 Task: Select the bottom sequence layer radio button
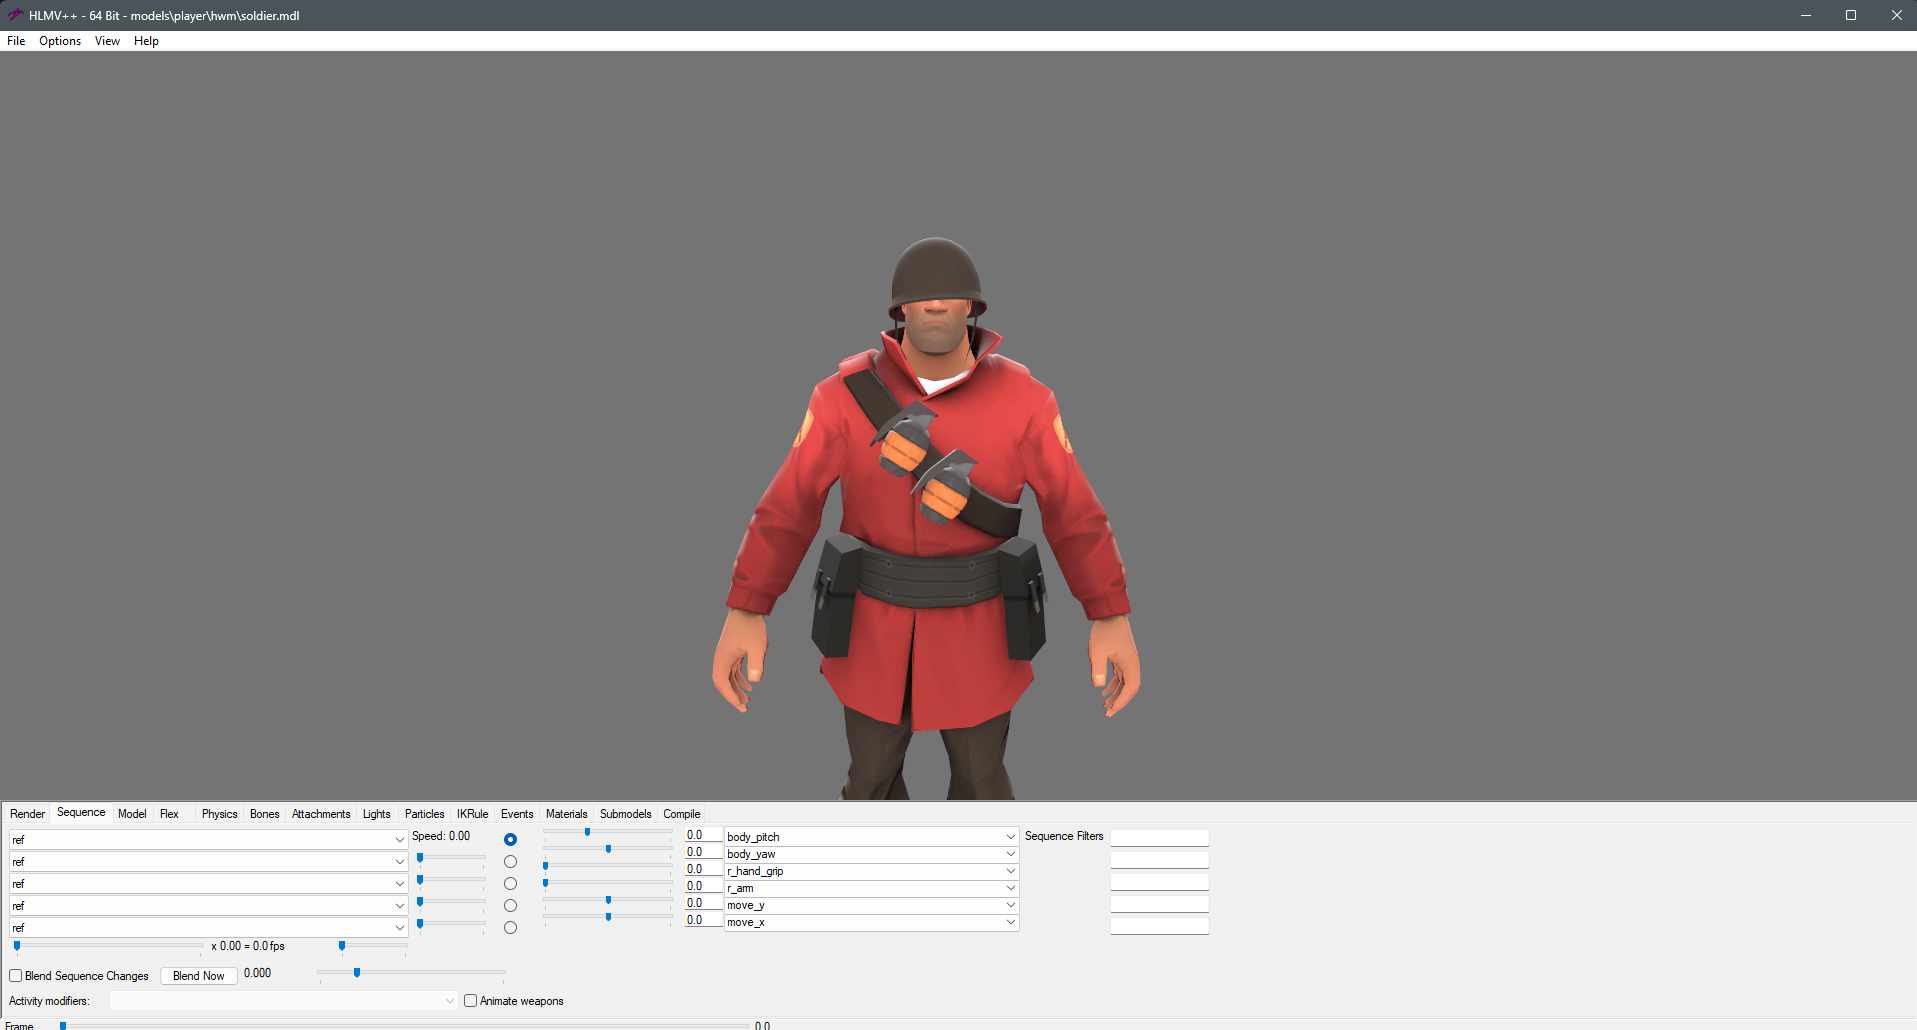pos(510,928)
